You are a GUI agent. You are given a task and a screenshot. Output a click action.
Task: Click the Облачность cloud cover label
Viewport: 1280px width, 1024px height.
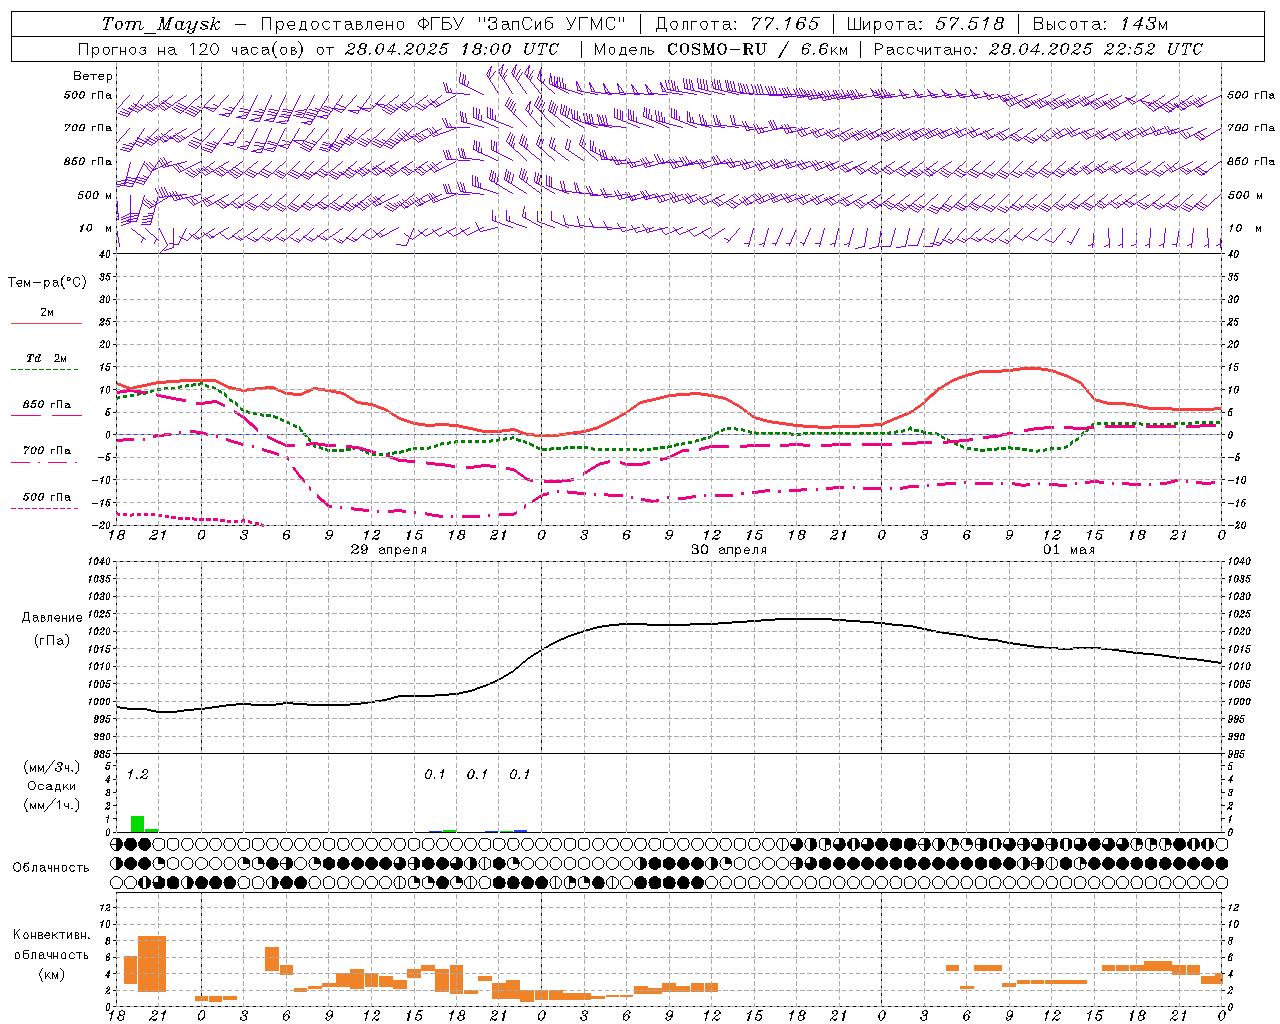[51, 868]
